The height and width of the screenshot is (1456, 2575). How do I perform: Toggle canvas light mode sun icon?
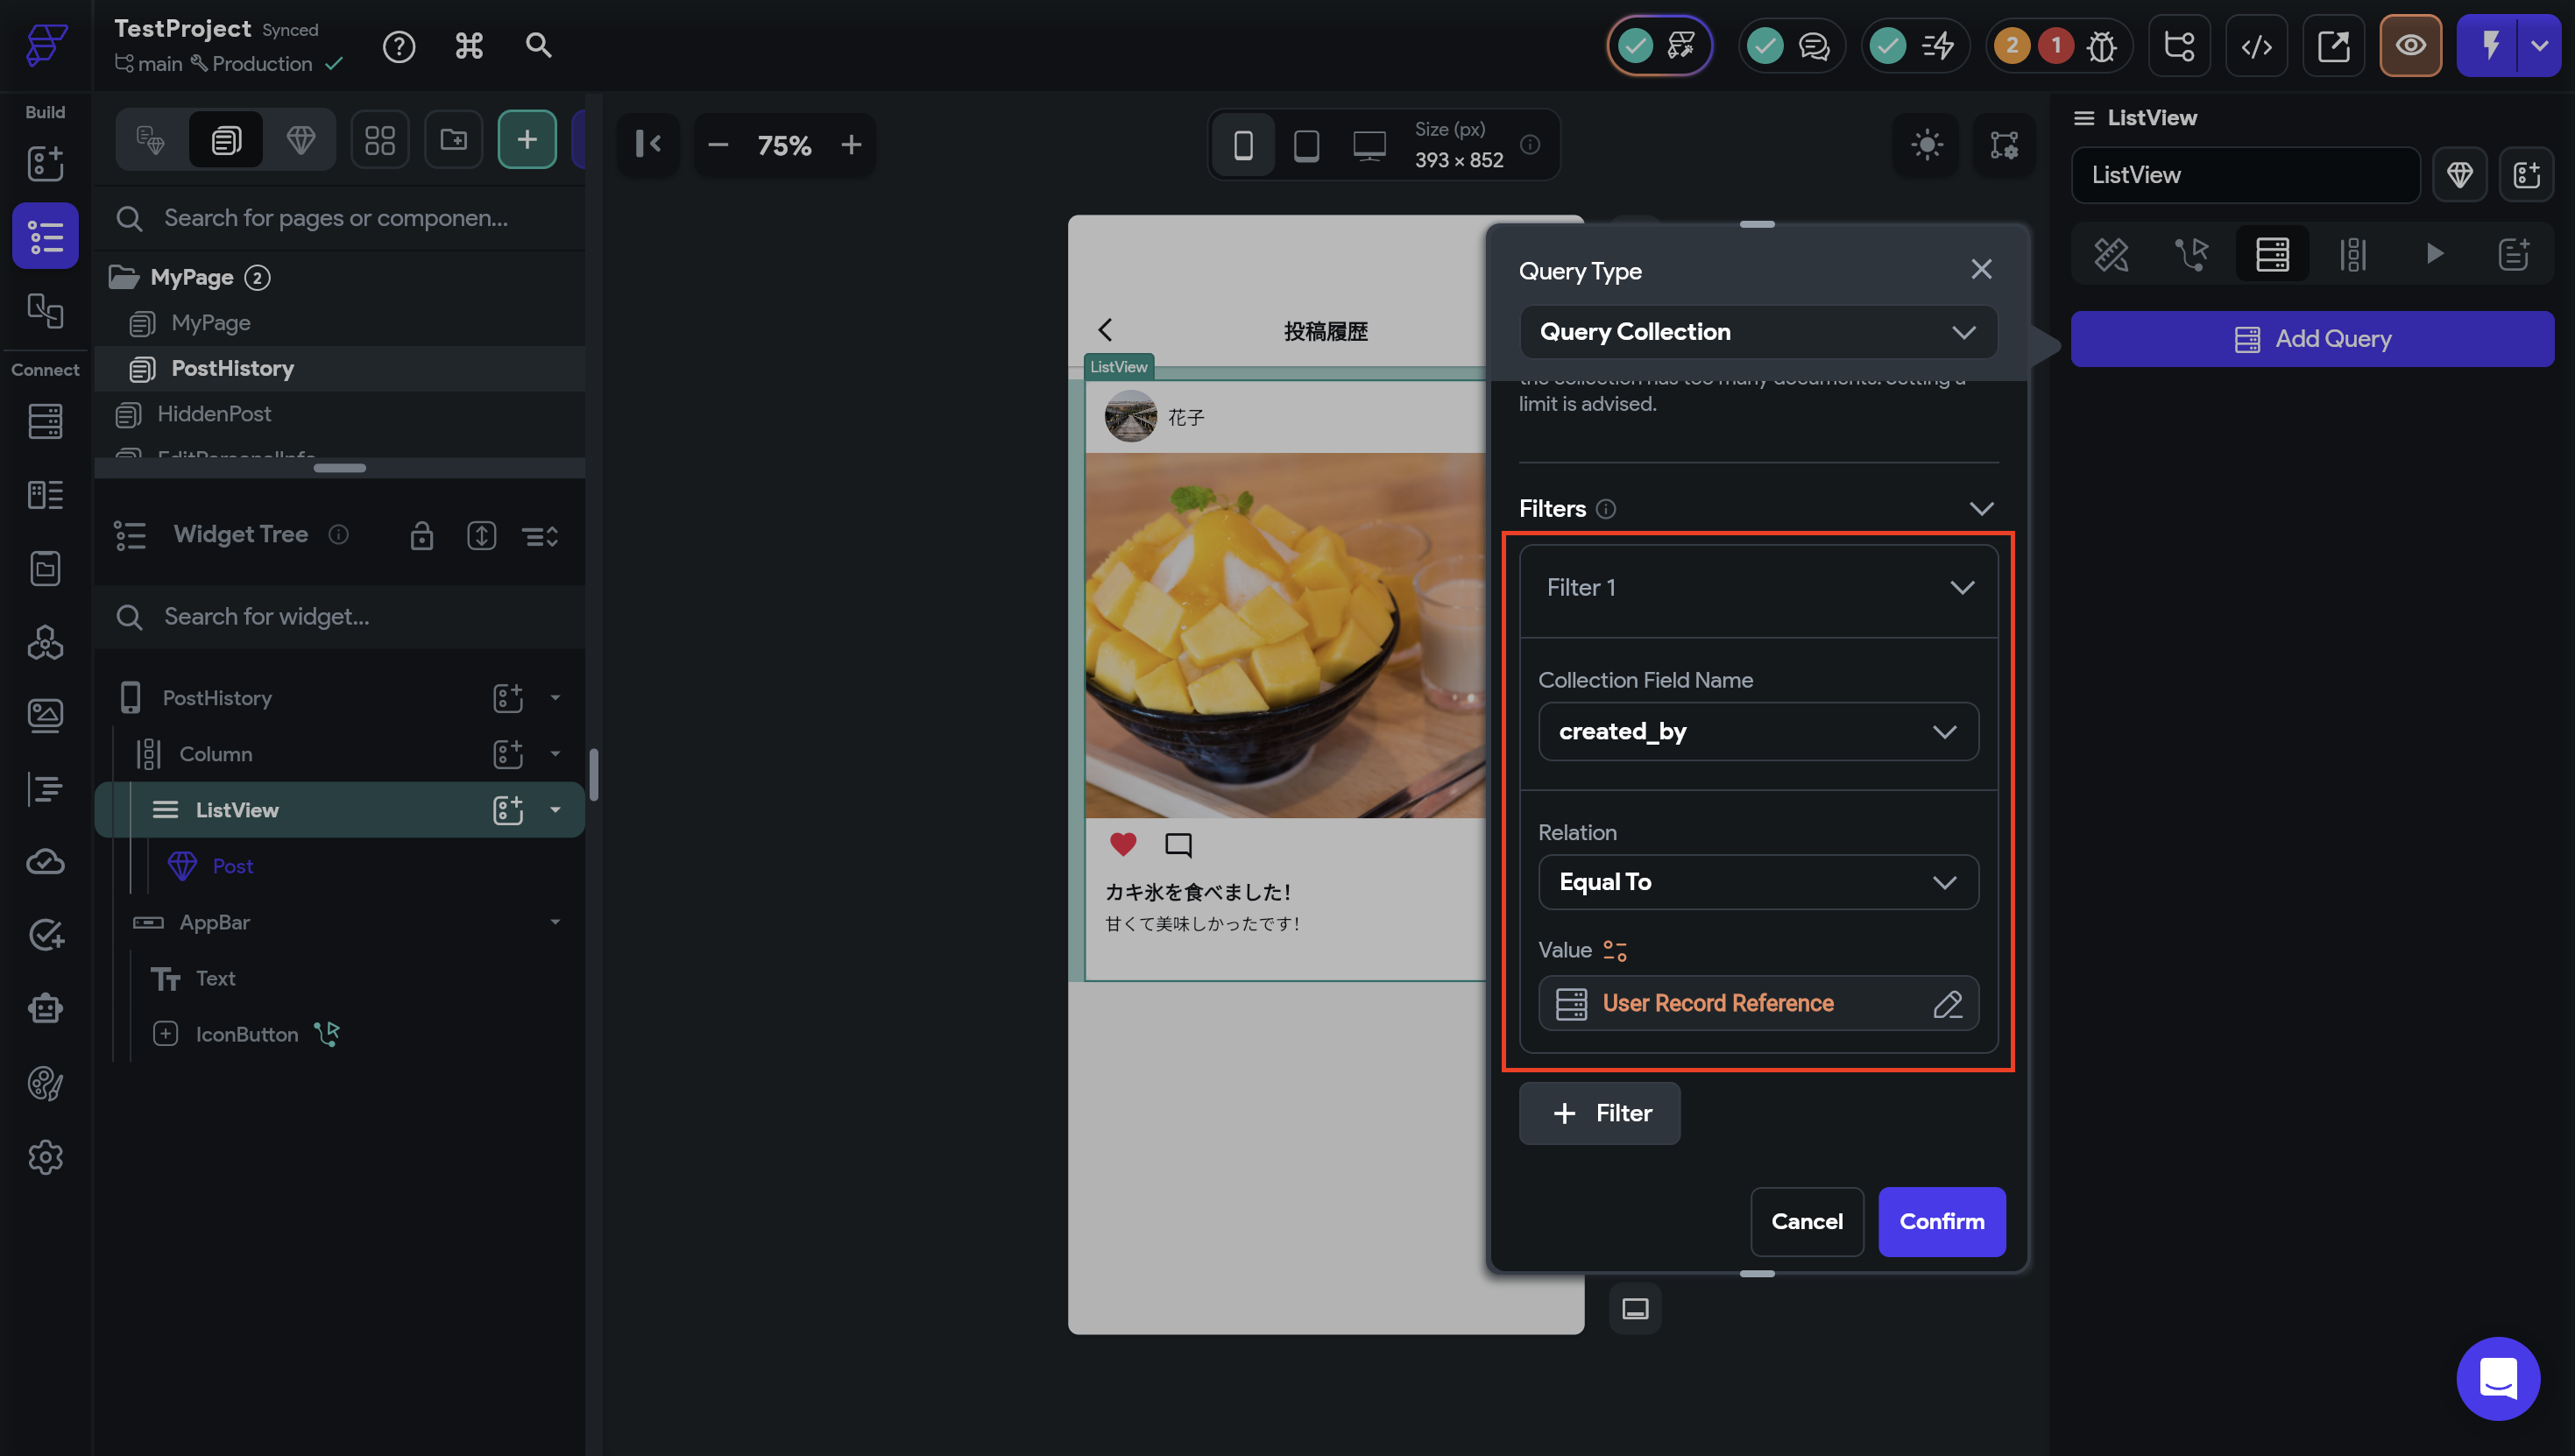pos(1926,145)
